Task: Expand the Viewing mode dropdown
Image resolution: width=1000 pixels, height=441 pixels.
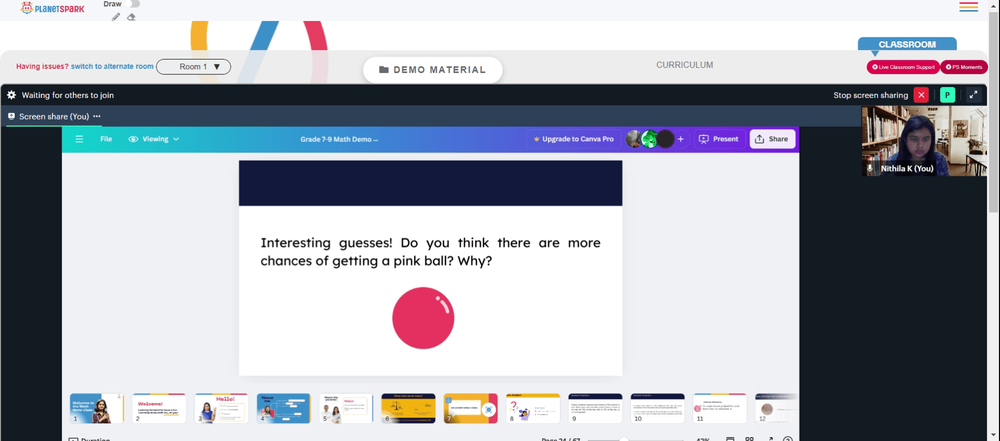Action: pos(154,139)
